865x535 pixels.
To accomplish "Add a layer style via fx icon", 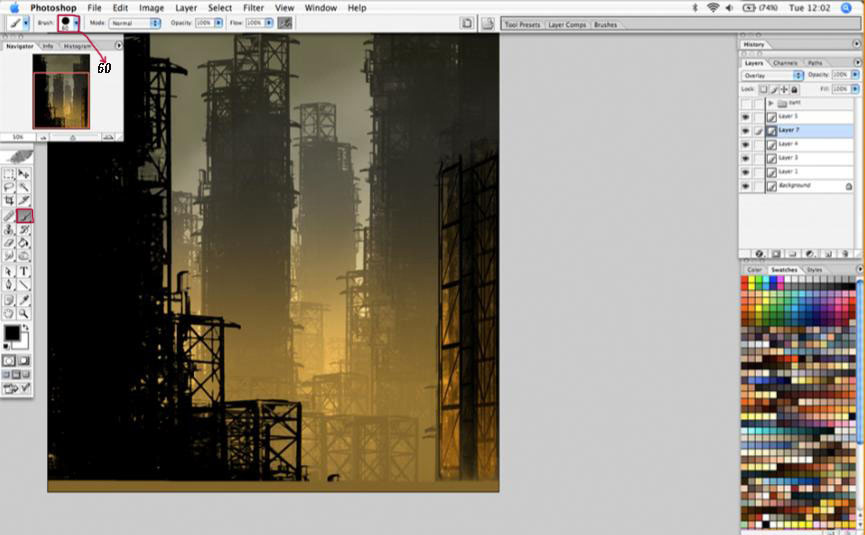I will [760, 254].
